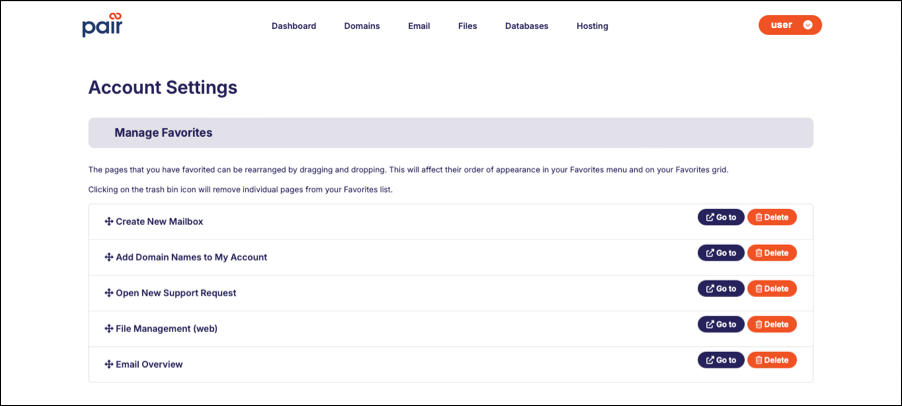Open the Hosting menu item
Viewport: 902px width, 406px height.
coord(592,26)
